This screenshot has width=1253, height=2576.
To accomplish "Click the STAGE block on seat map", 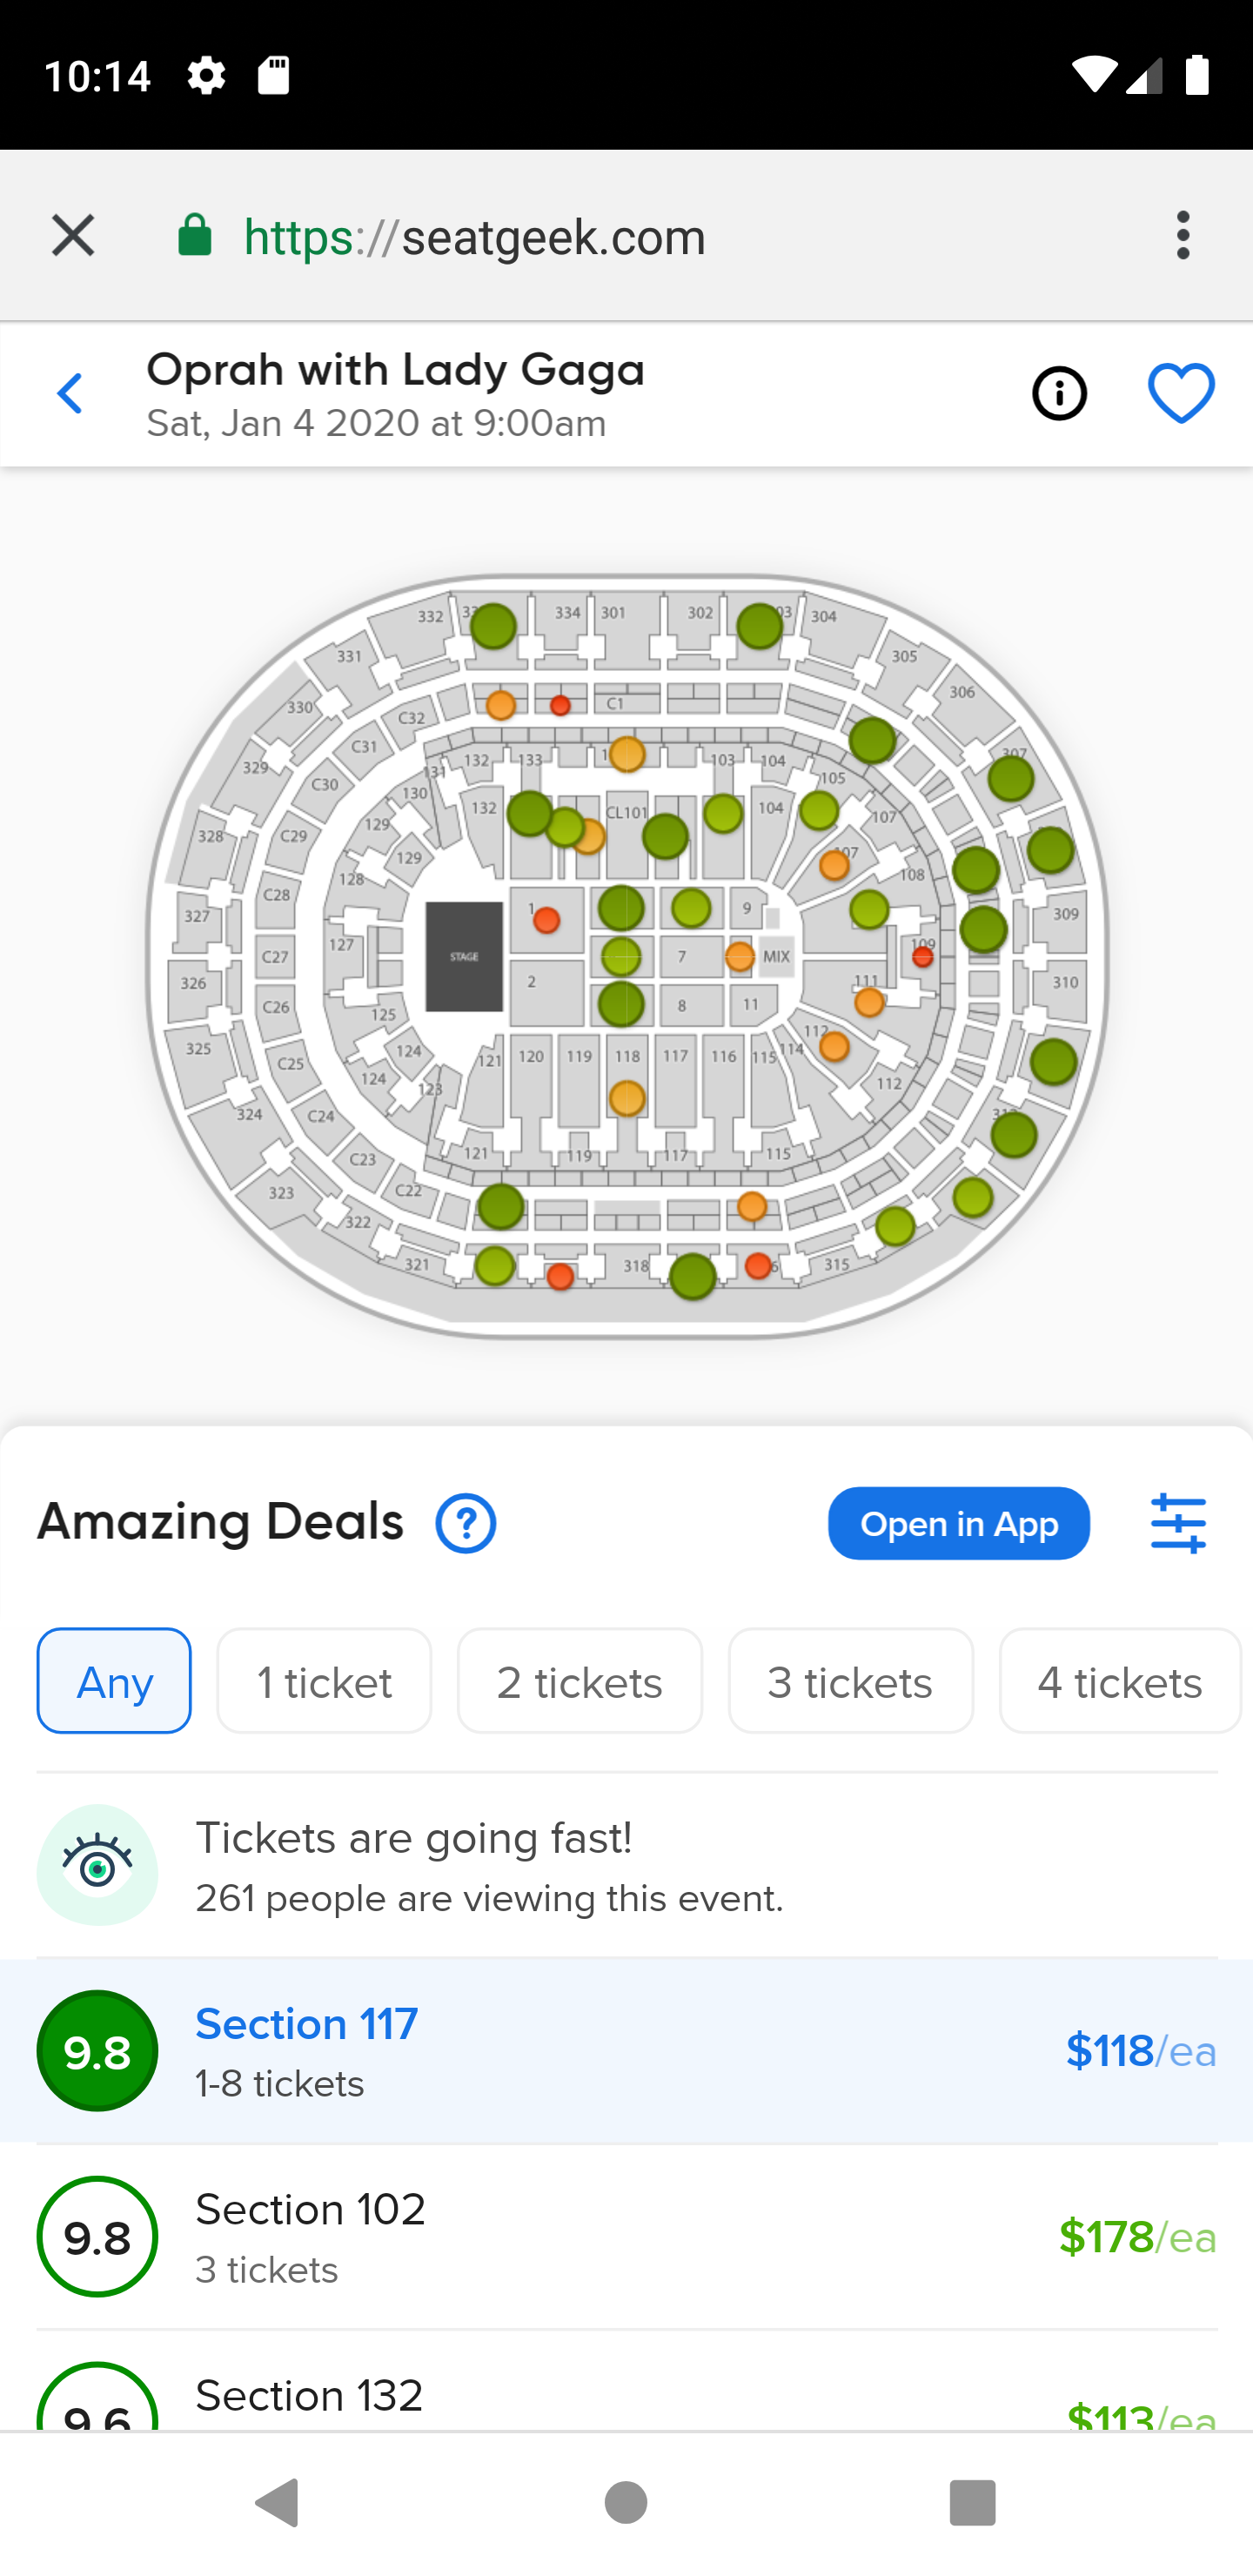I will point(464,957).
